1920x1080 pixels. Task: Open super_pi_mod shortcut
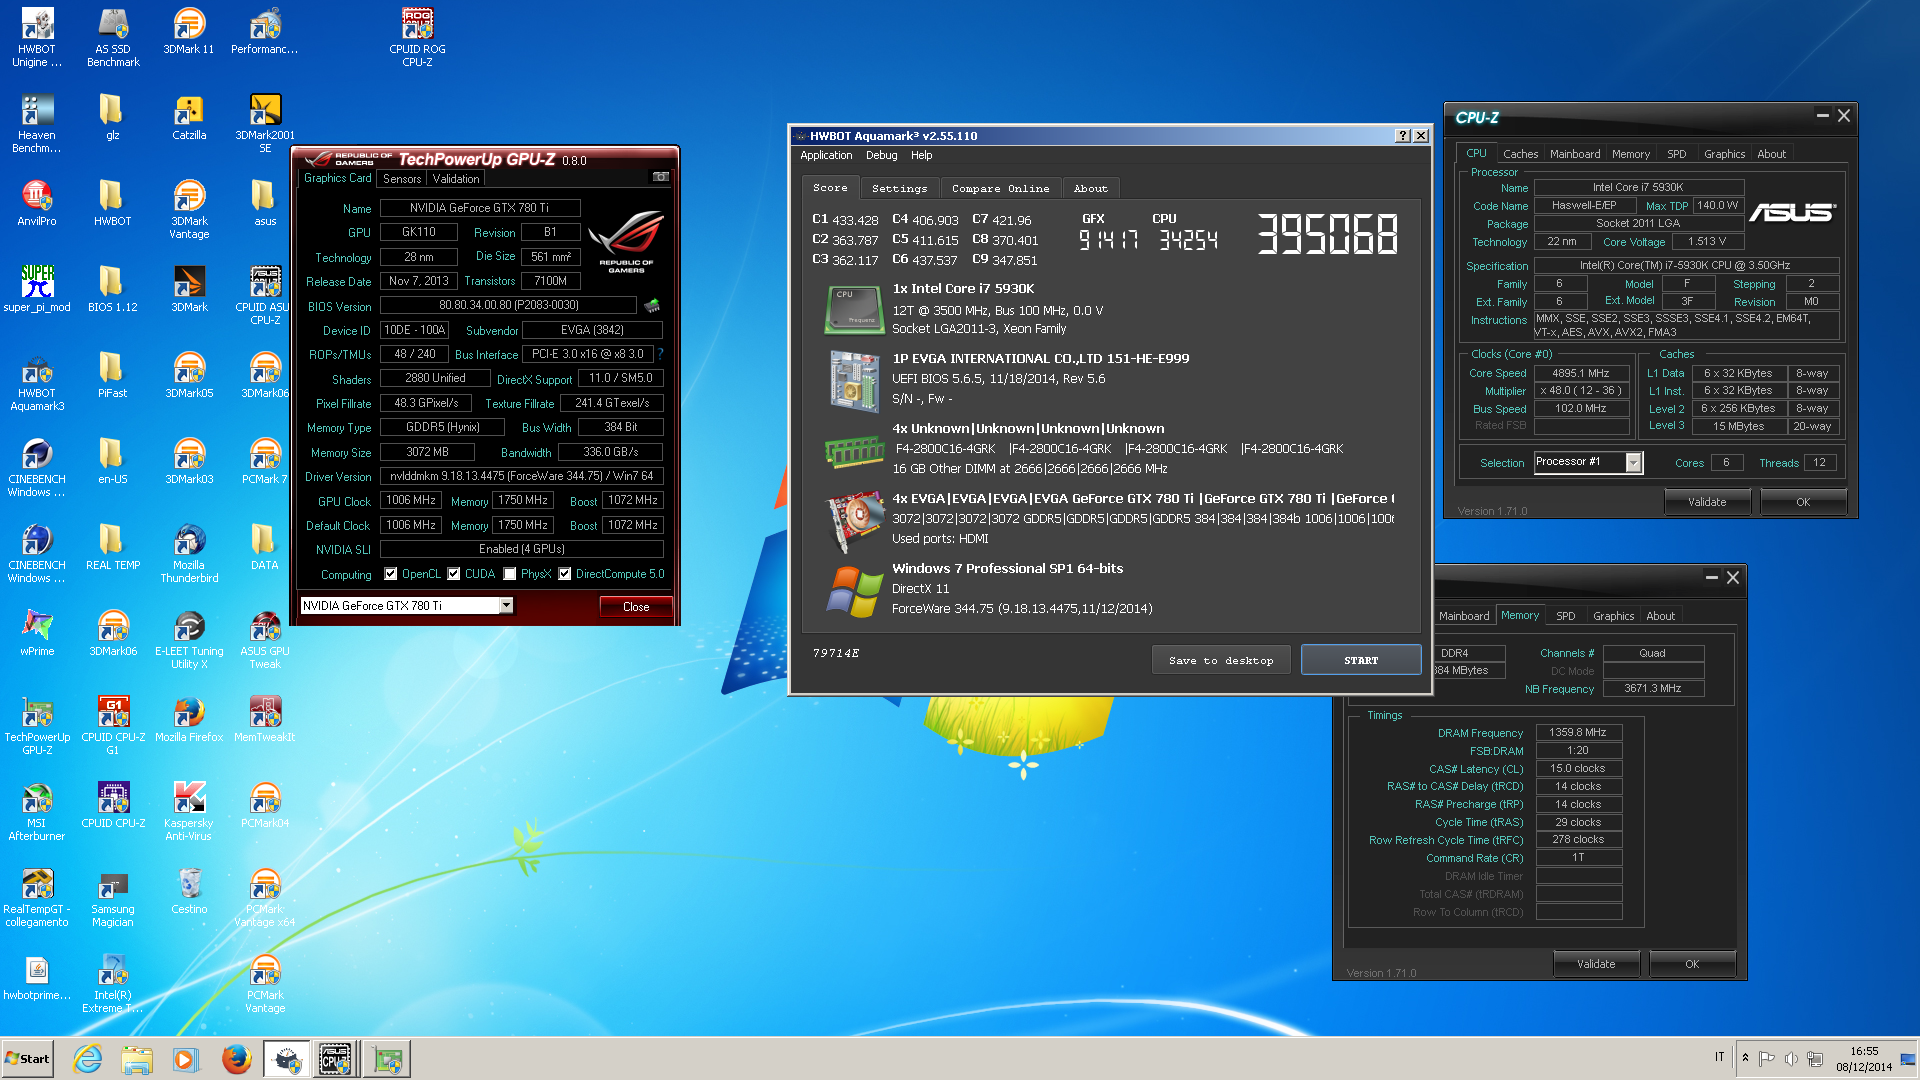pyautogui.click(x=37, y=288)
